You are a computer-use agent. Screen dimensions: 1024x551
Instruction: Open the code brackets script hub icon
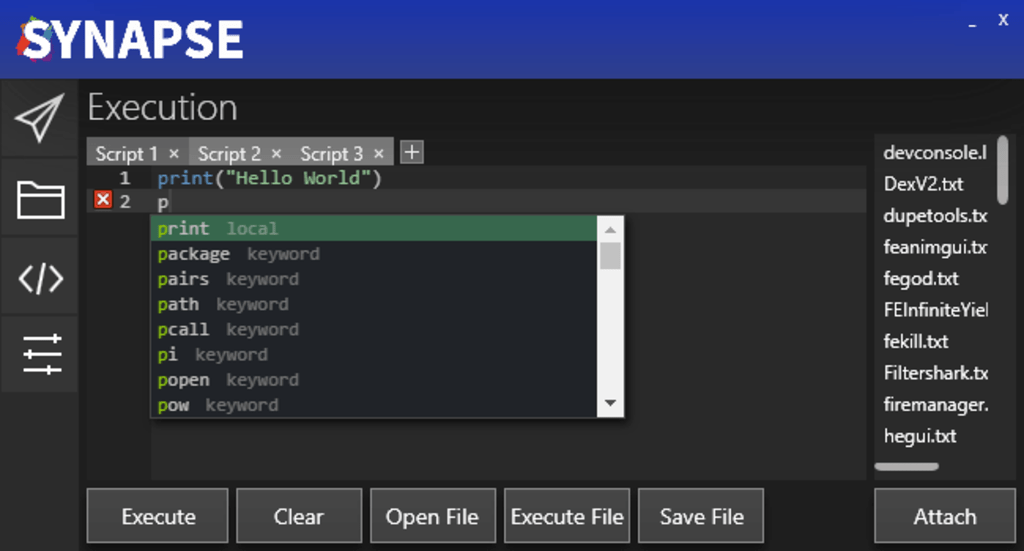coord(39,278)
